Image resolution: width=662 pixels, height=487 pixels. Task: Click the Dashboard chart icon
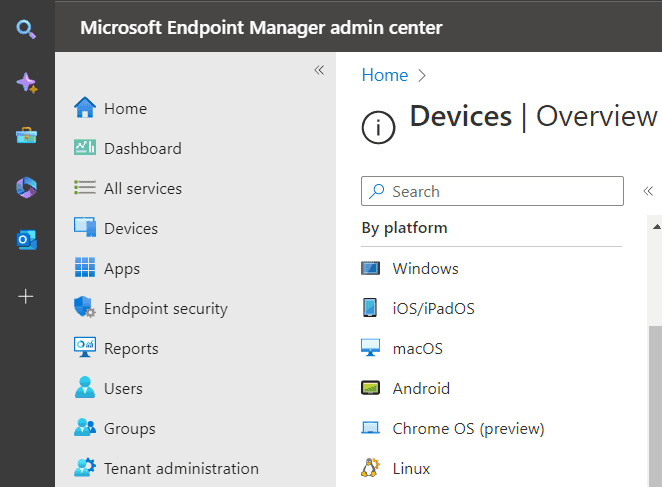(85, 147)
